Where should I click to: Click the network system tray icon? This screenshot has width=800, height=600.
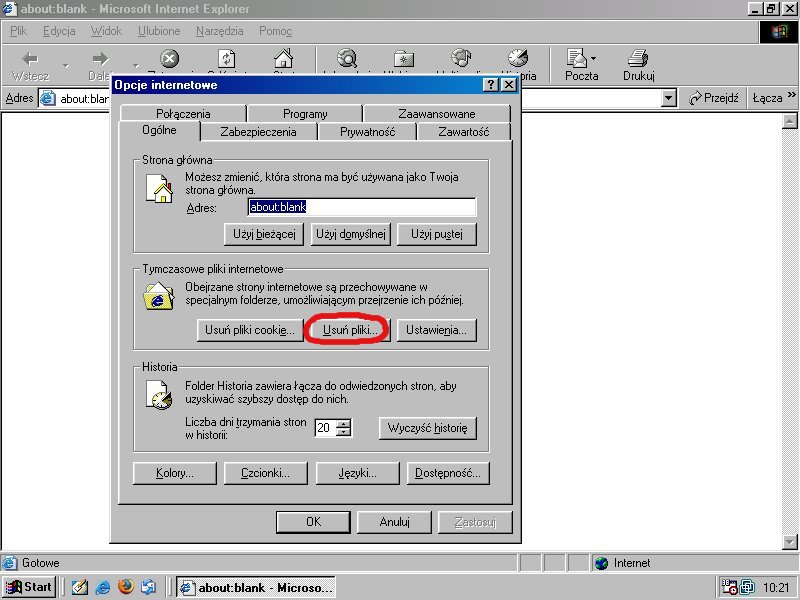pyautogui.click(x=747, y=588)
